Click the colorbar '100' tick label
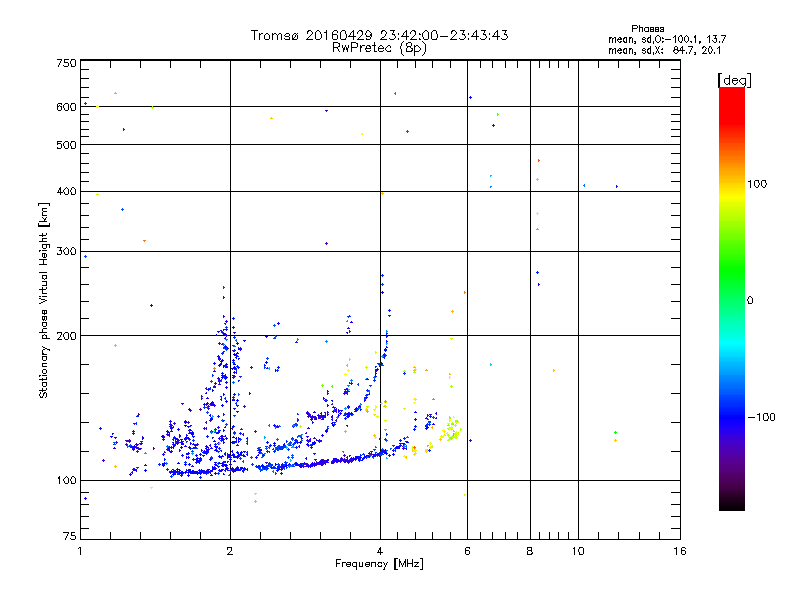The width and height of the screenshot is (800, 600). (757, 184)
